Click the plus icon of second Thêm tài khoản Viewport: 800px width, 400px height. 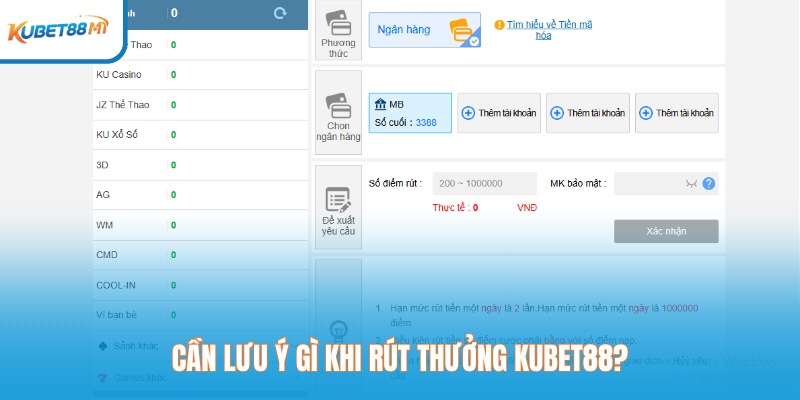[x=557, y=113]
